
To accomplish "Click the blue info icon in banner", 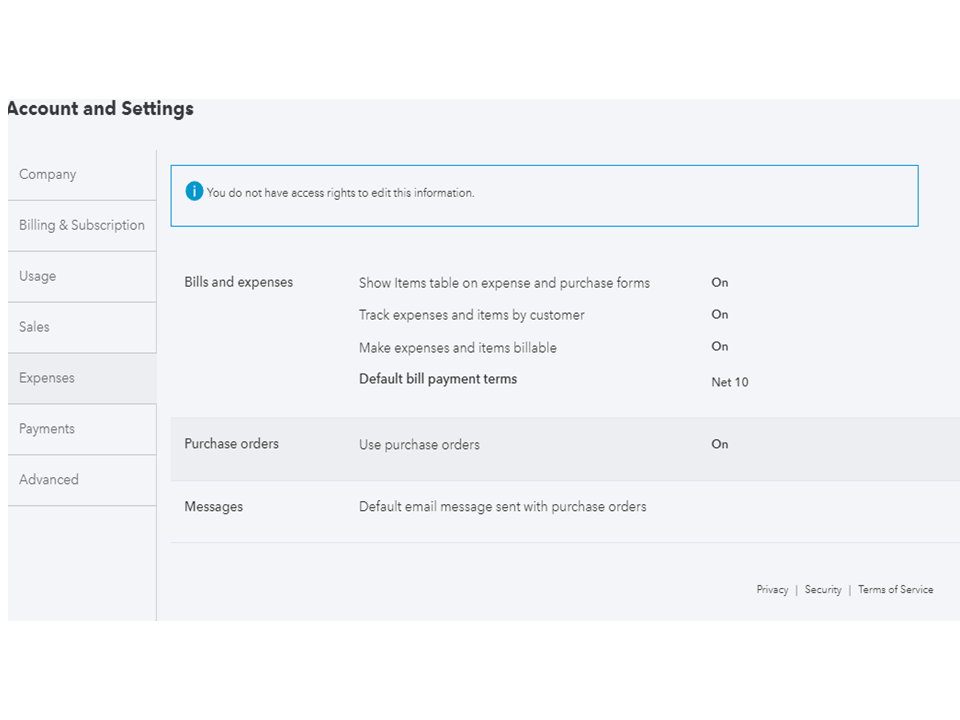I will coord(194,192).
